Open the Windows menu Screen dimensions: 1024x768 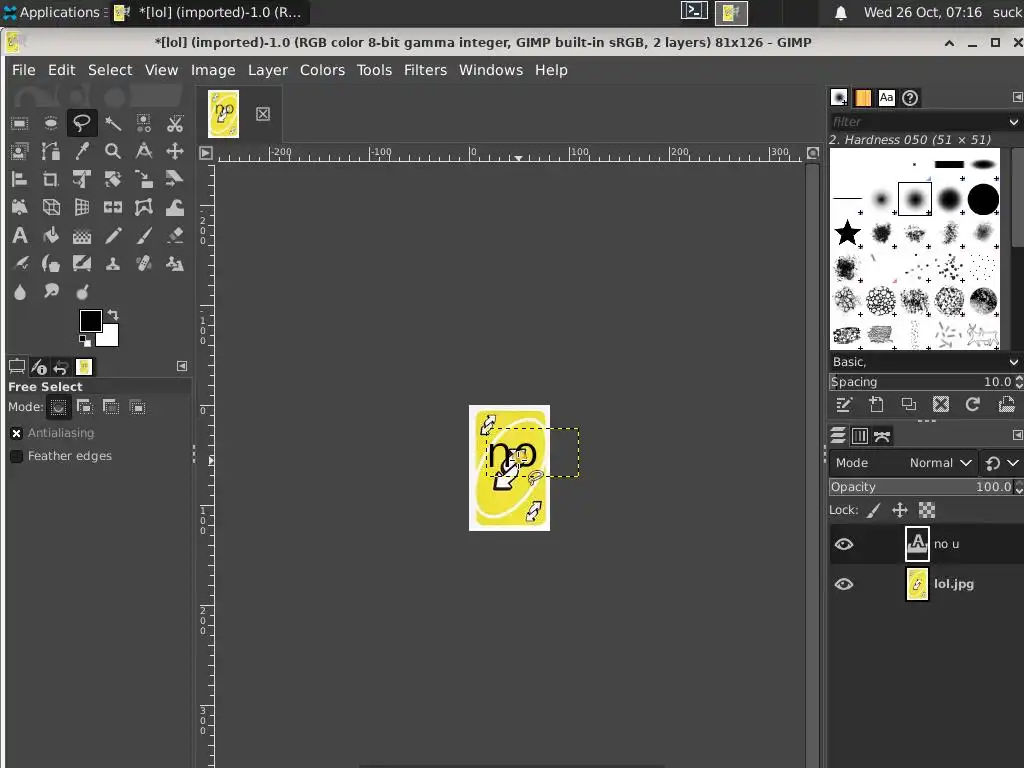(491, 70)
